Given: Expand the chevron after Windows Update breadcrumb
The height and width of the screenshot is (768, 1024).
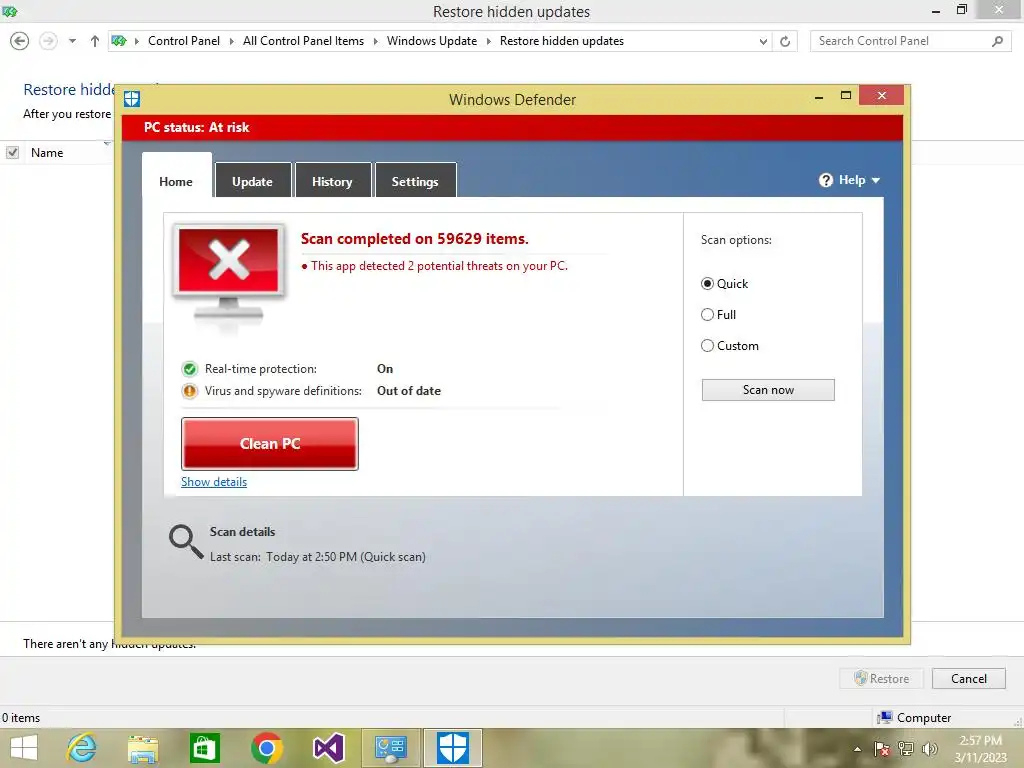Looking at the screenshot, I should pos(488,41).
